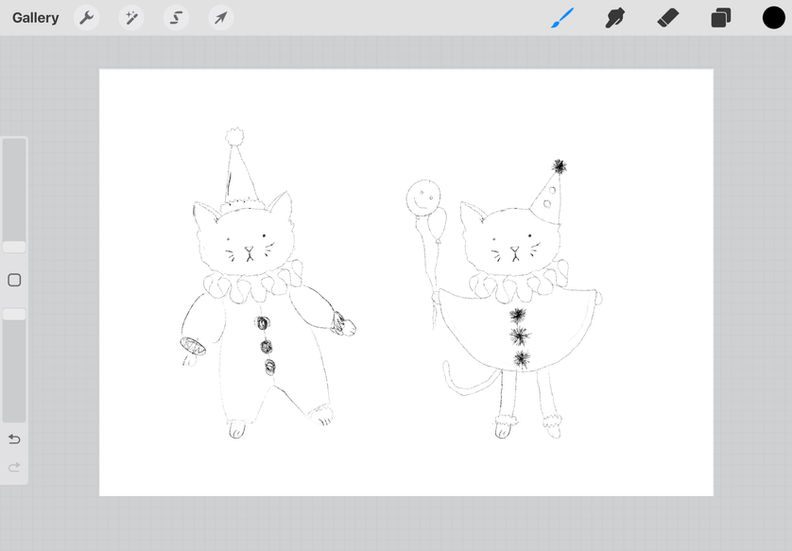Viewport: 792px width, 551px height.
Task: Click the brush size slider handle
Action: (x=14, y=247)
